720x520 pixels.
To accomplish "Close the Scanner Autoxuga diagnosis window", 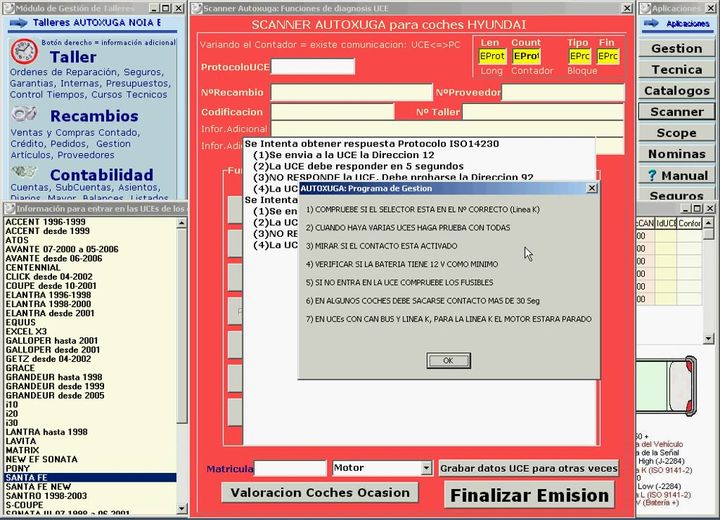I will point(627,8).
